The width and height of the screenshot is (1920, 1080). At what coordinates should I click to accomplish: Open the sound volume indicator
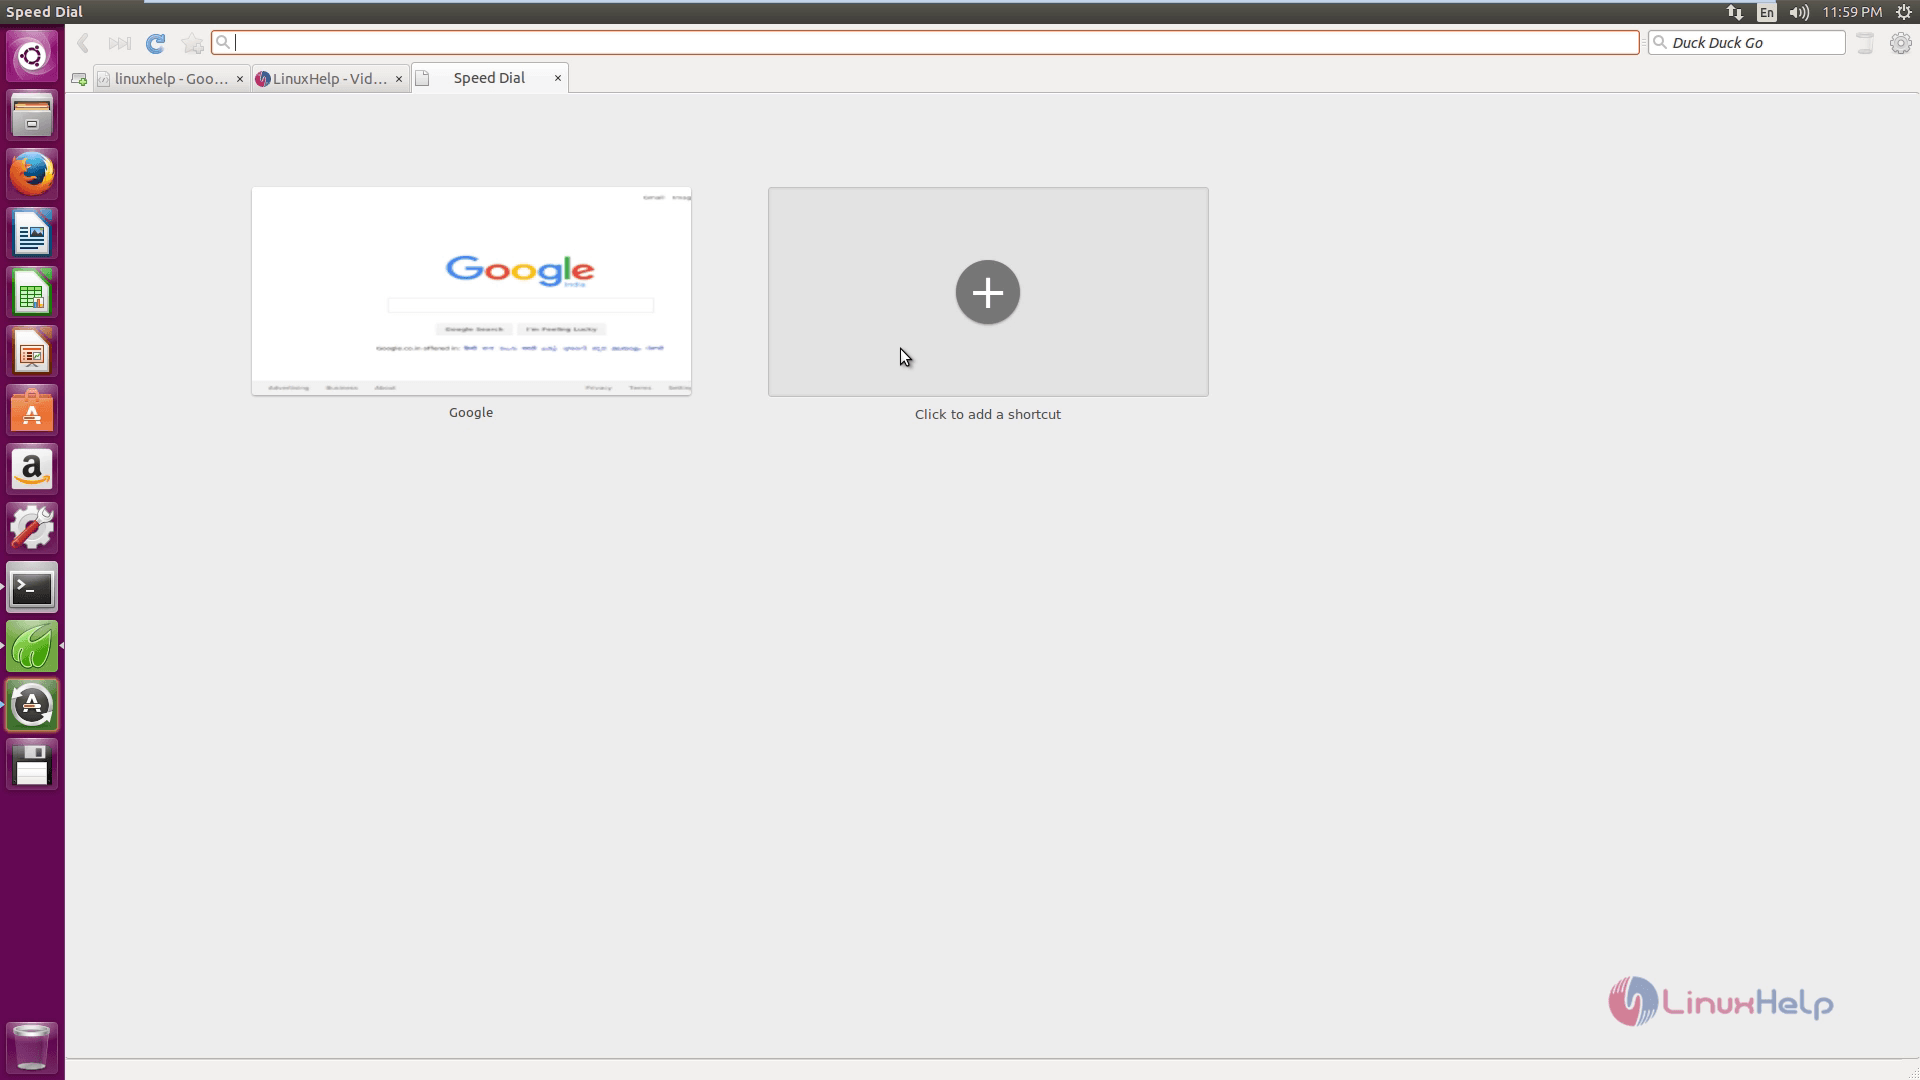[1799, 12]
